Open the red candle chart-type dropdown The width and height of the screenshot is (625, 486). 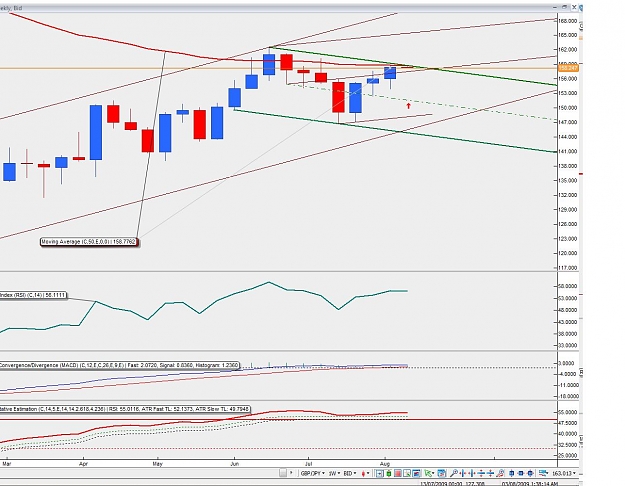click(366, 473)
